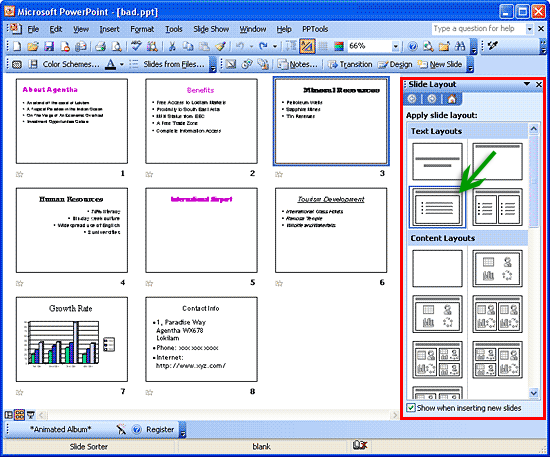Open the Tools menu
Viewport: 550px width, 457px height.
tap(174, 29)
